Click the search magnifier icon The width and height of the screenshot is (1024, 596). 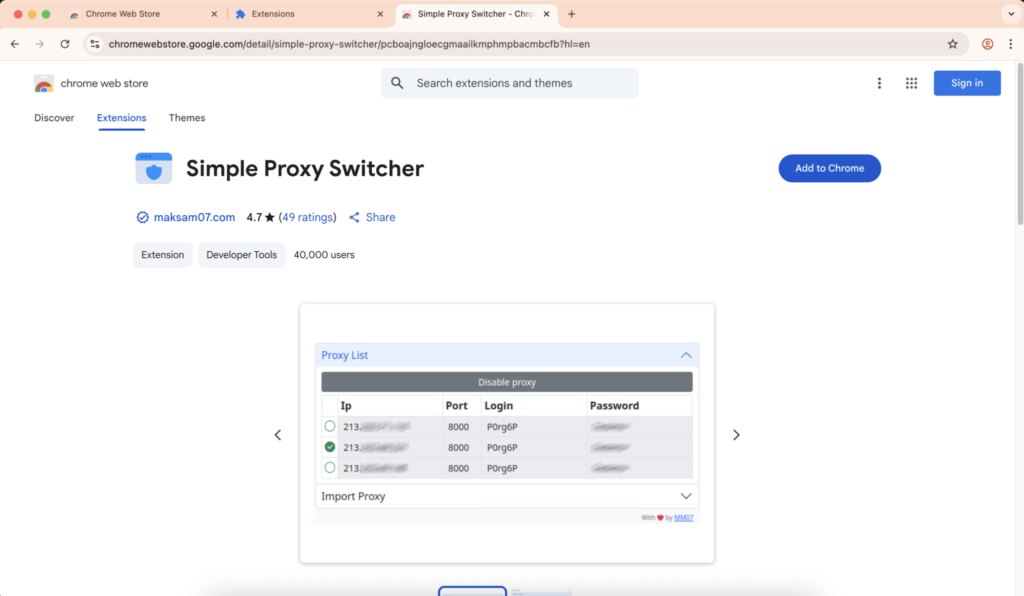[397, 83]
